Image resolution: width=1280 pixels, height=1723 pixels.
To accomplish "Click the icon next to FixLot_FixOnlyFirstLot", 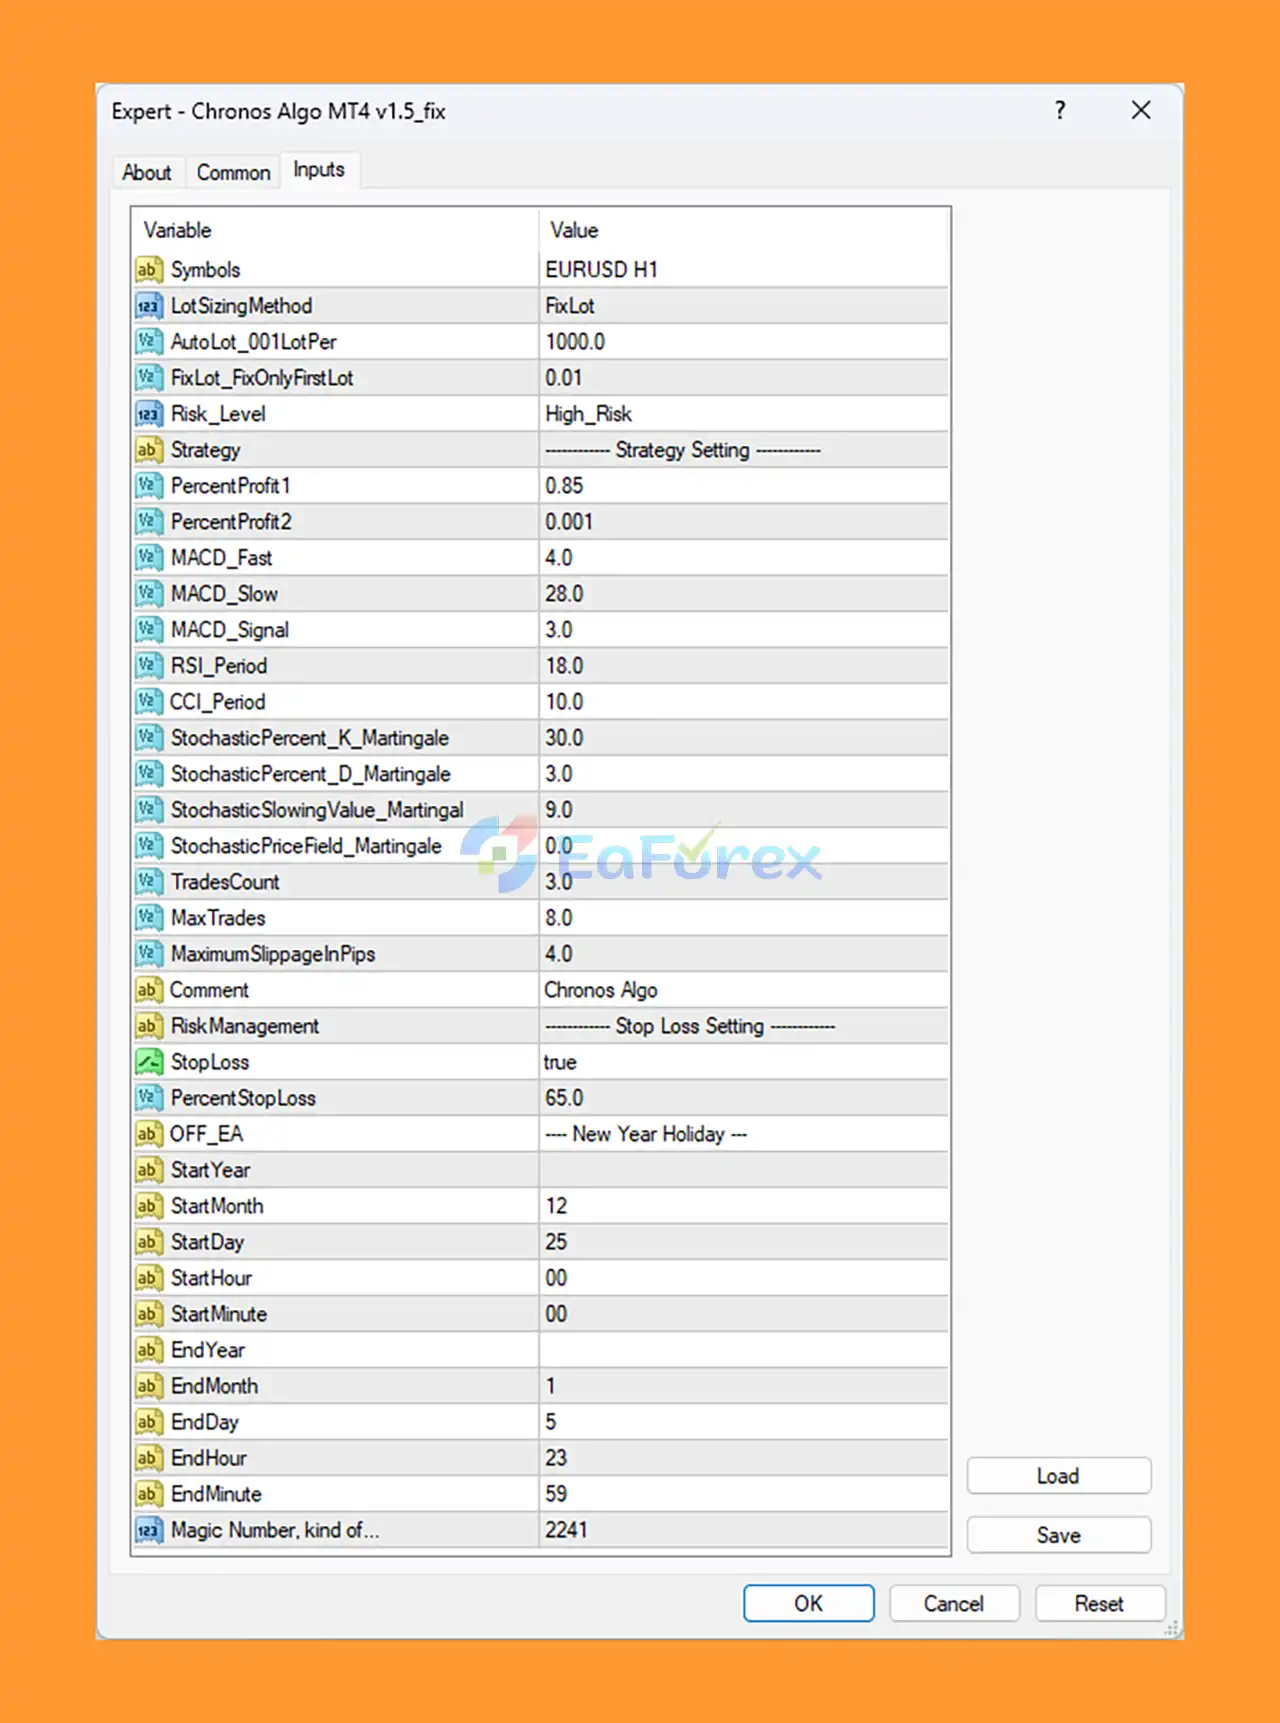I will [x=148, y=378].
